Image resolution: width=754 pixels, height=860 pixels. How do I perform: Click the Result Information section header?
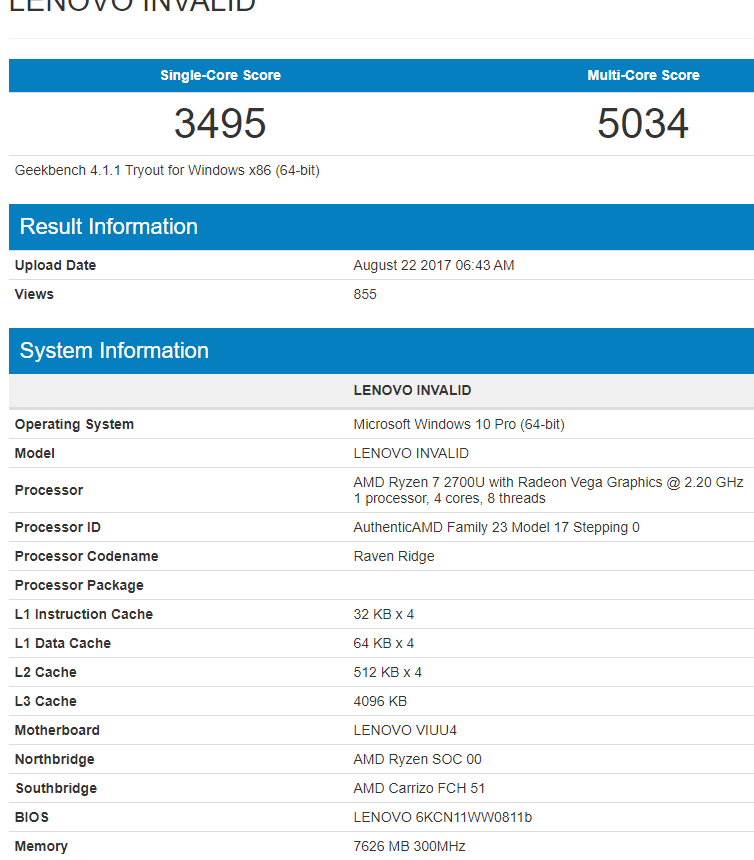pyautogui.click(x=381, y=227)
